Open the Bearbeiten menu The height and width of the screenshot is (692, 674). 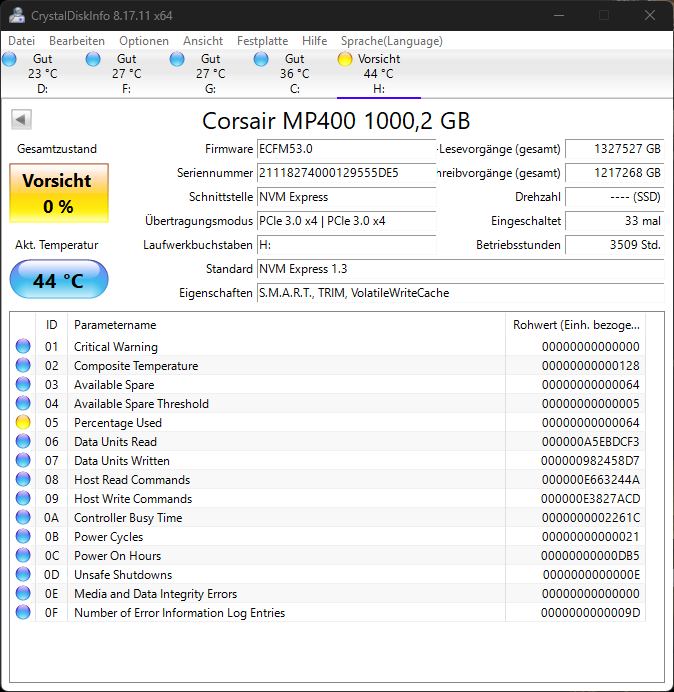click(77, 41)
